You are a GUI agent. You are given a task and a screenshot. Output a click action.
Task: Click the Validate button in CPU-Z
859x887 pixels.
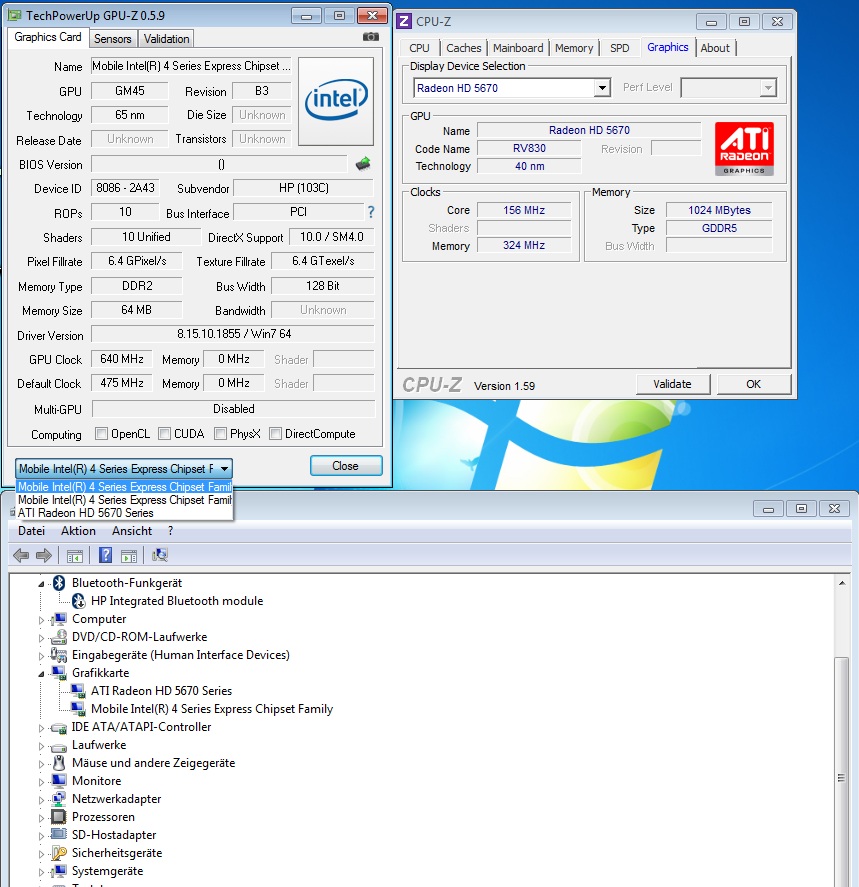672,384
